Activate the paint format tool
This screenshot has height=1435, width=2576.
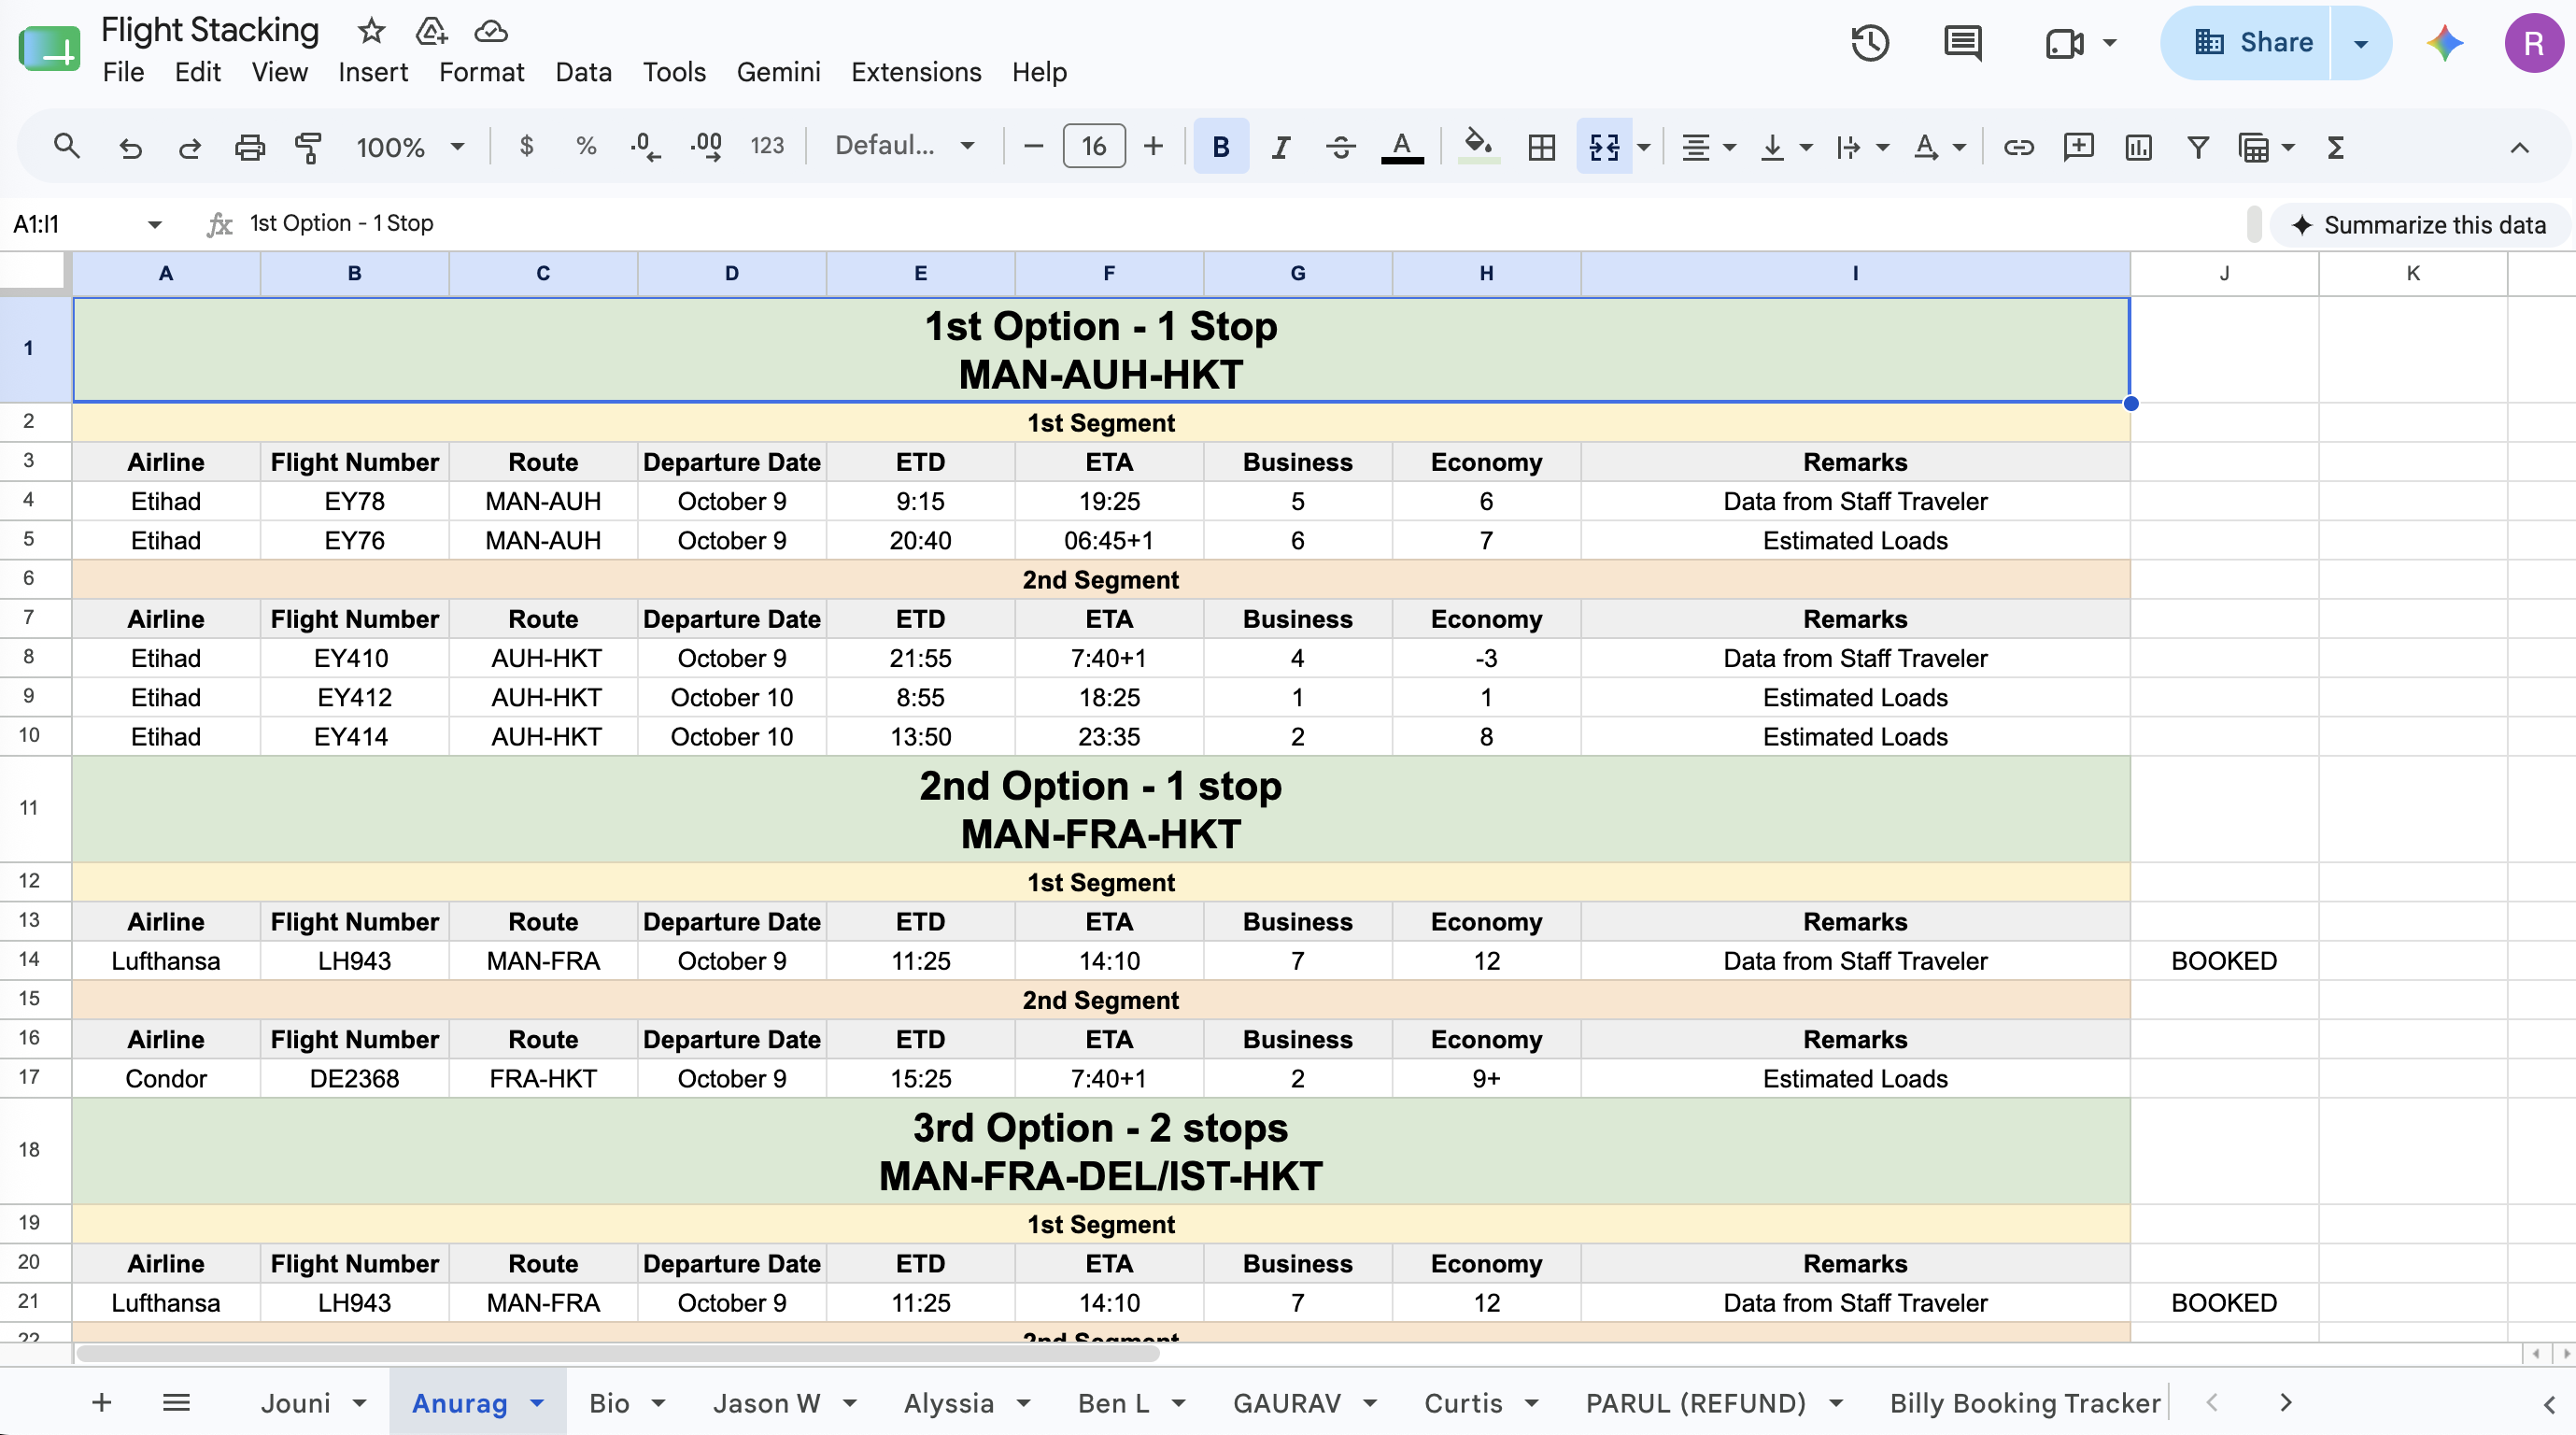308,147
